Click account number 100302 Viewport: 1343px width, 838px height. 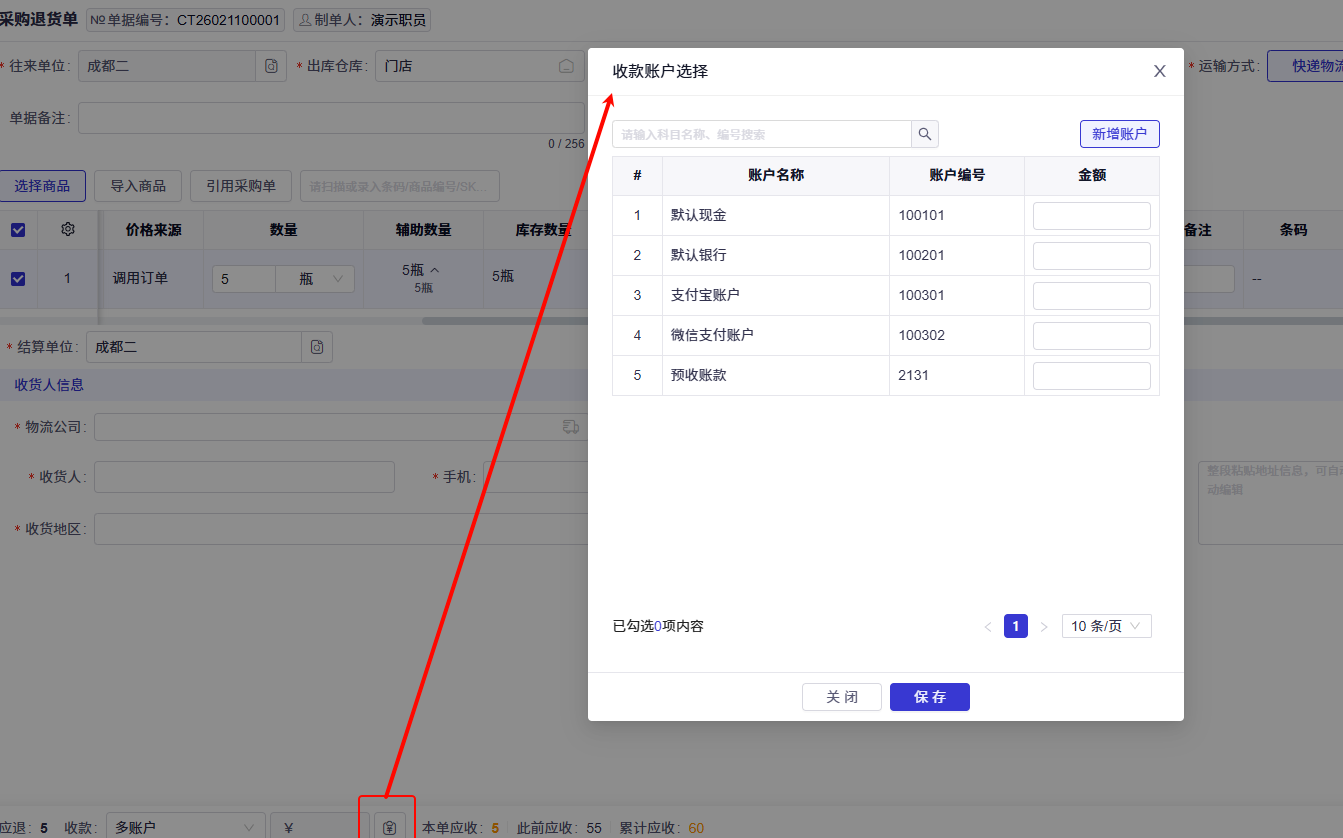(922, 335)
